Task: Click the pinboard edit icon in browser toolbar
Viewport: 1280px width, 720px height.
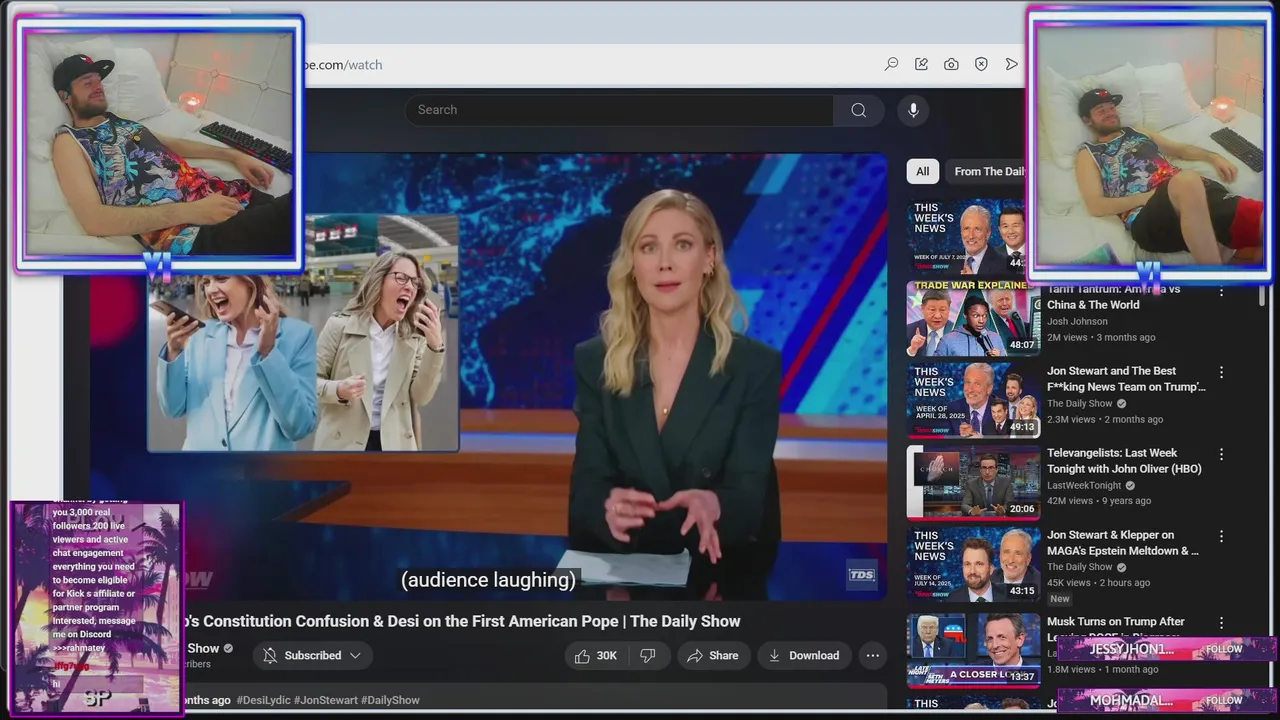Action: [921, 64]
